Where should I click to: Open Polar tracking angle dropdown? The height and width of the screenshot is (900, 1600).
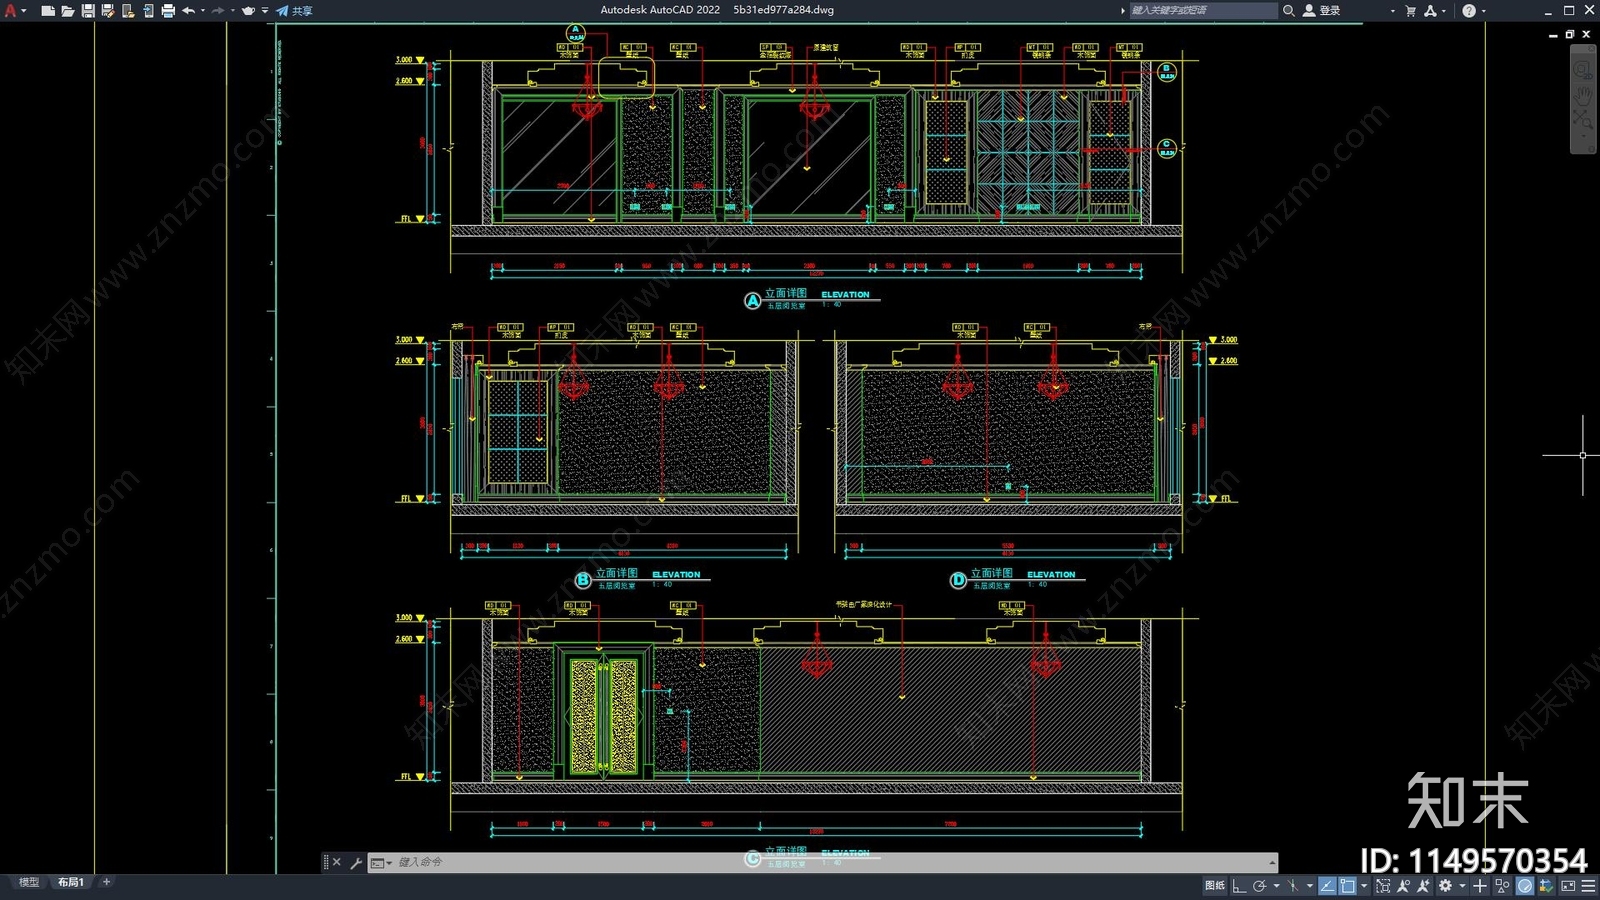pos(1276,886)
